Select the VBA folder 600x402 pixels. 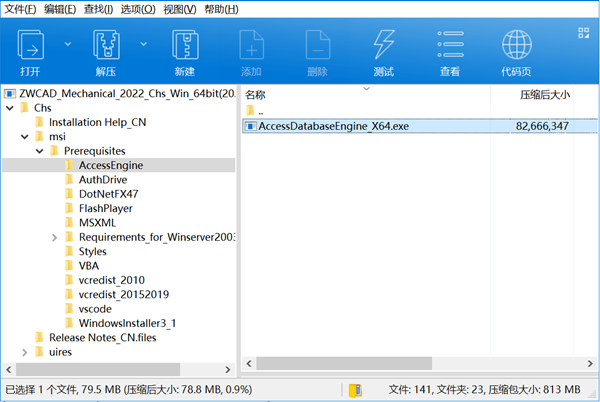[x=82, y=266]
